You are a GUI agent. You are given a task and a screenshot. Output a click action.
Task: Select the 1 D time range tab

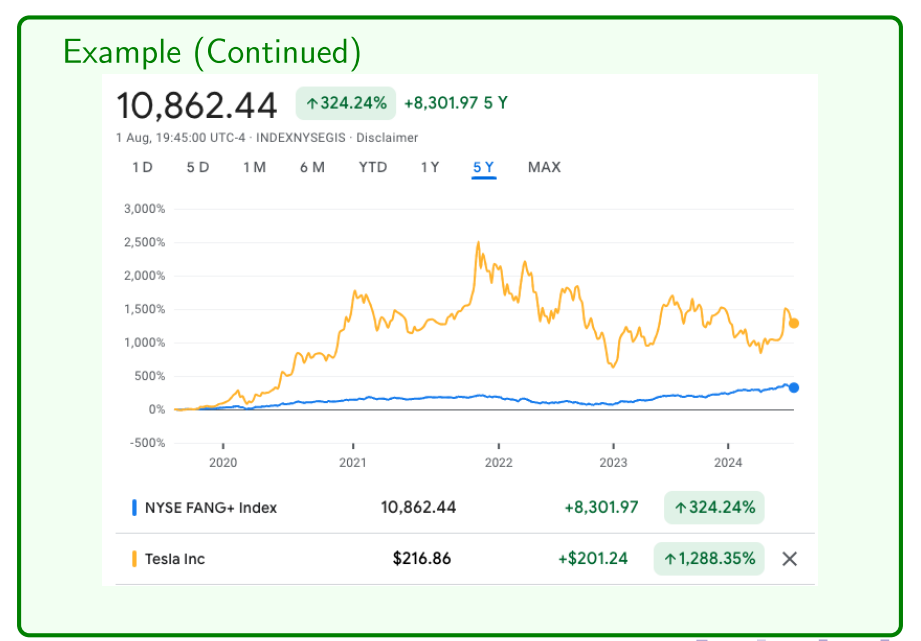pos(142,167)
